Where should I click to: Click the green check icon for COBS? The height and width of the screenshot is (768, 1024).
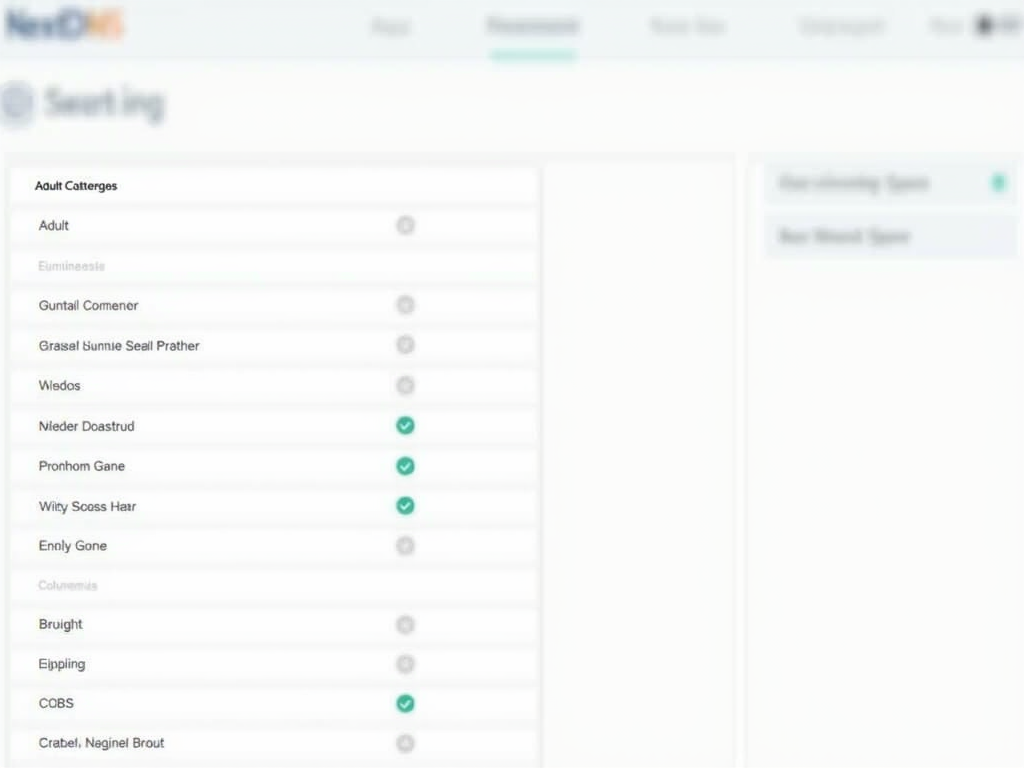click(x=405, y=703)
